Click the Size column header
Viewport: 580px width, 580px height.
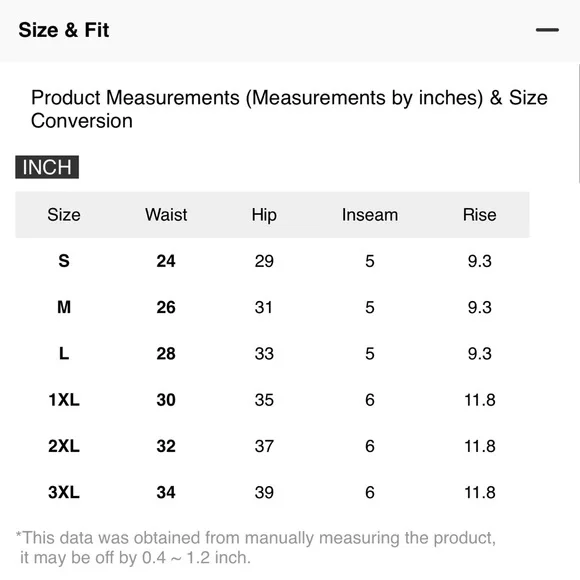(64, 215)
